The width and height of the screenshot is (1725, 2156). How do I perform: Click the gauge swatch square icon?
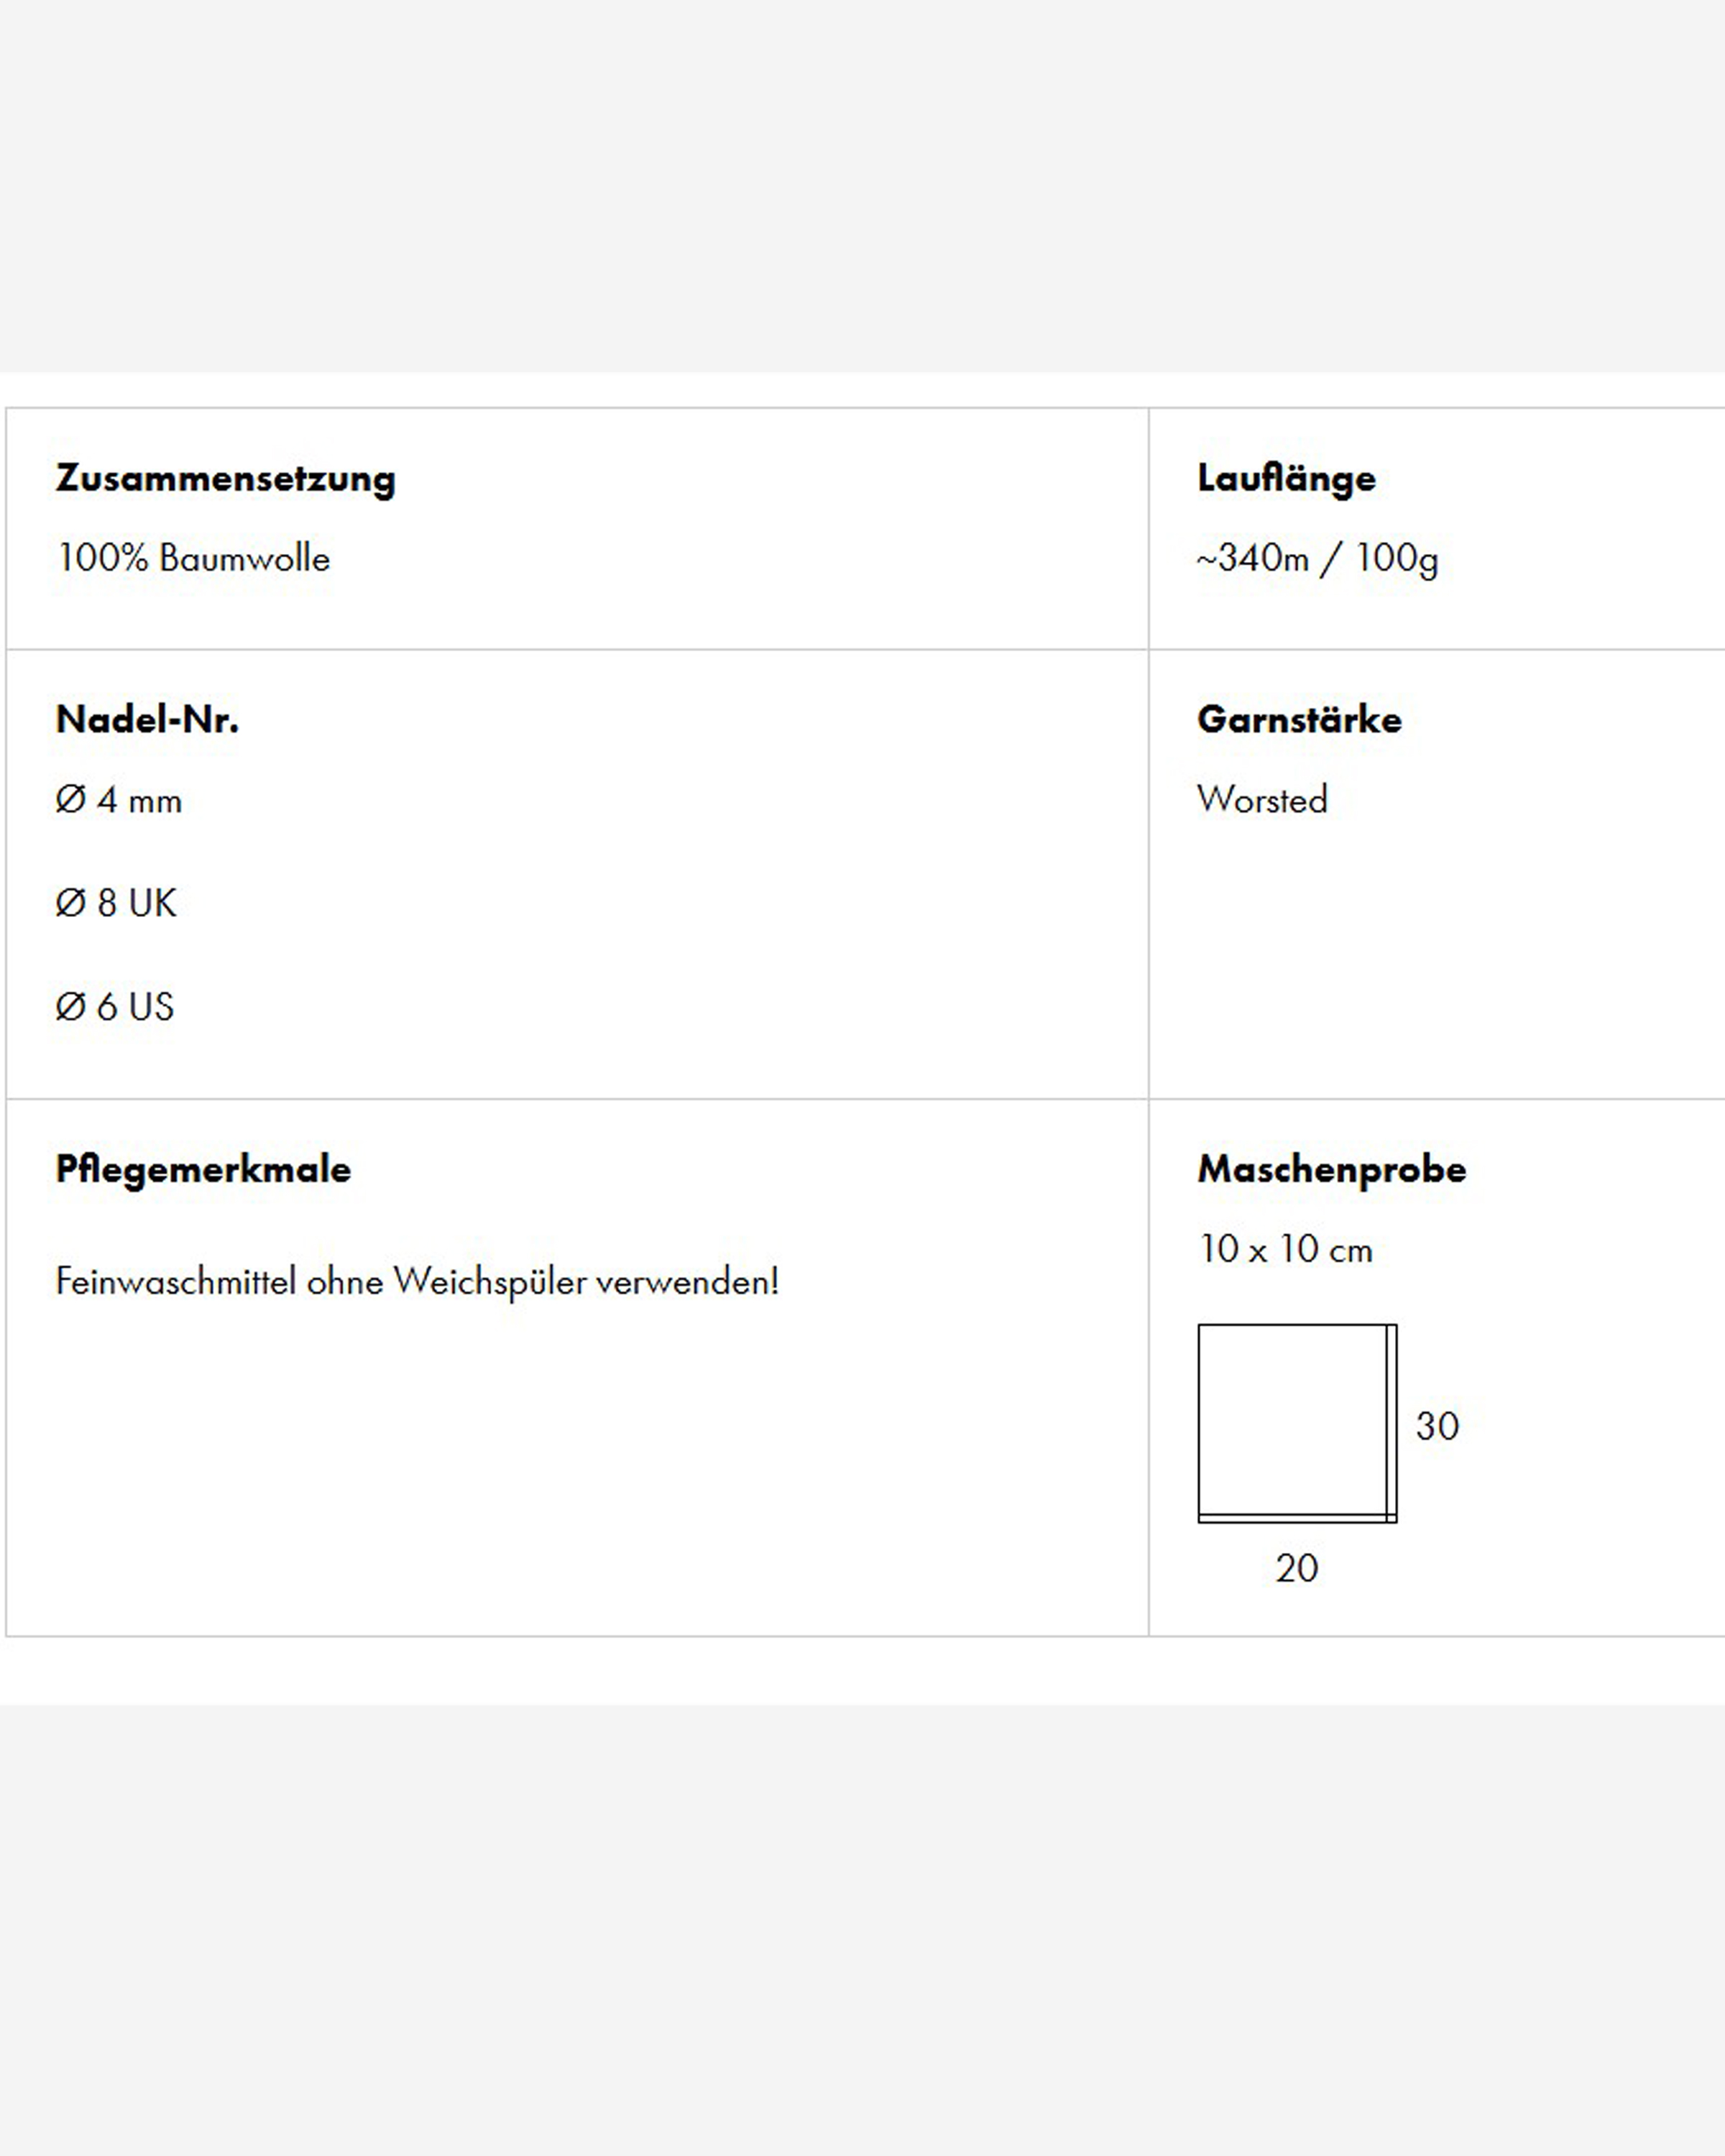point(1297,1423)
